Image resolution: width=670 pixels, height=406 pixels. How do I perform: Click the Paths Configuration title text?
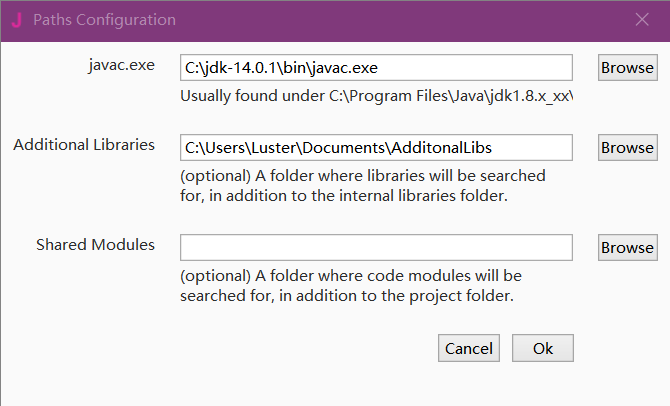point(104,20)
